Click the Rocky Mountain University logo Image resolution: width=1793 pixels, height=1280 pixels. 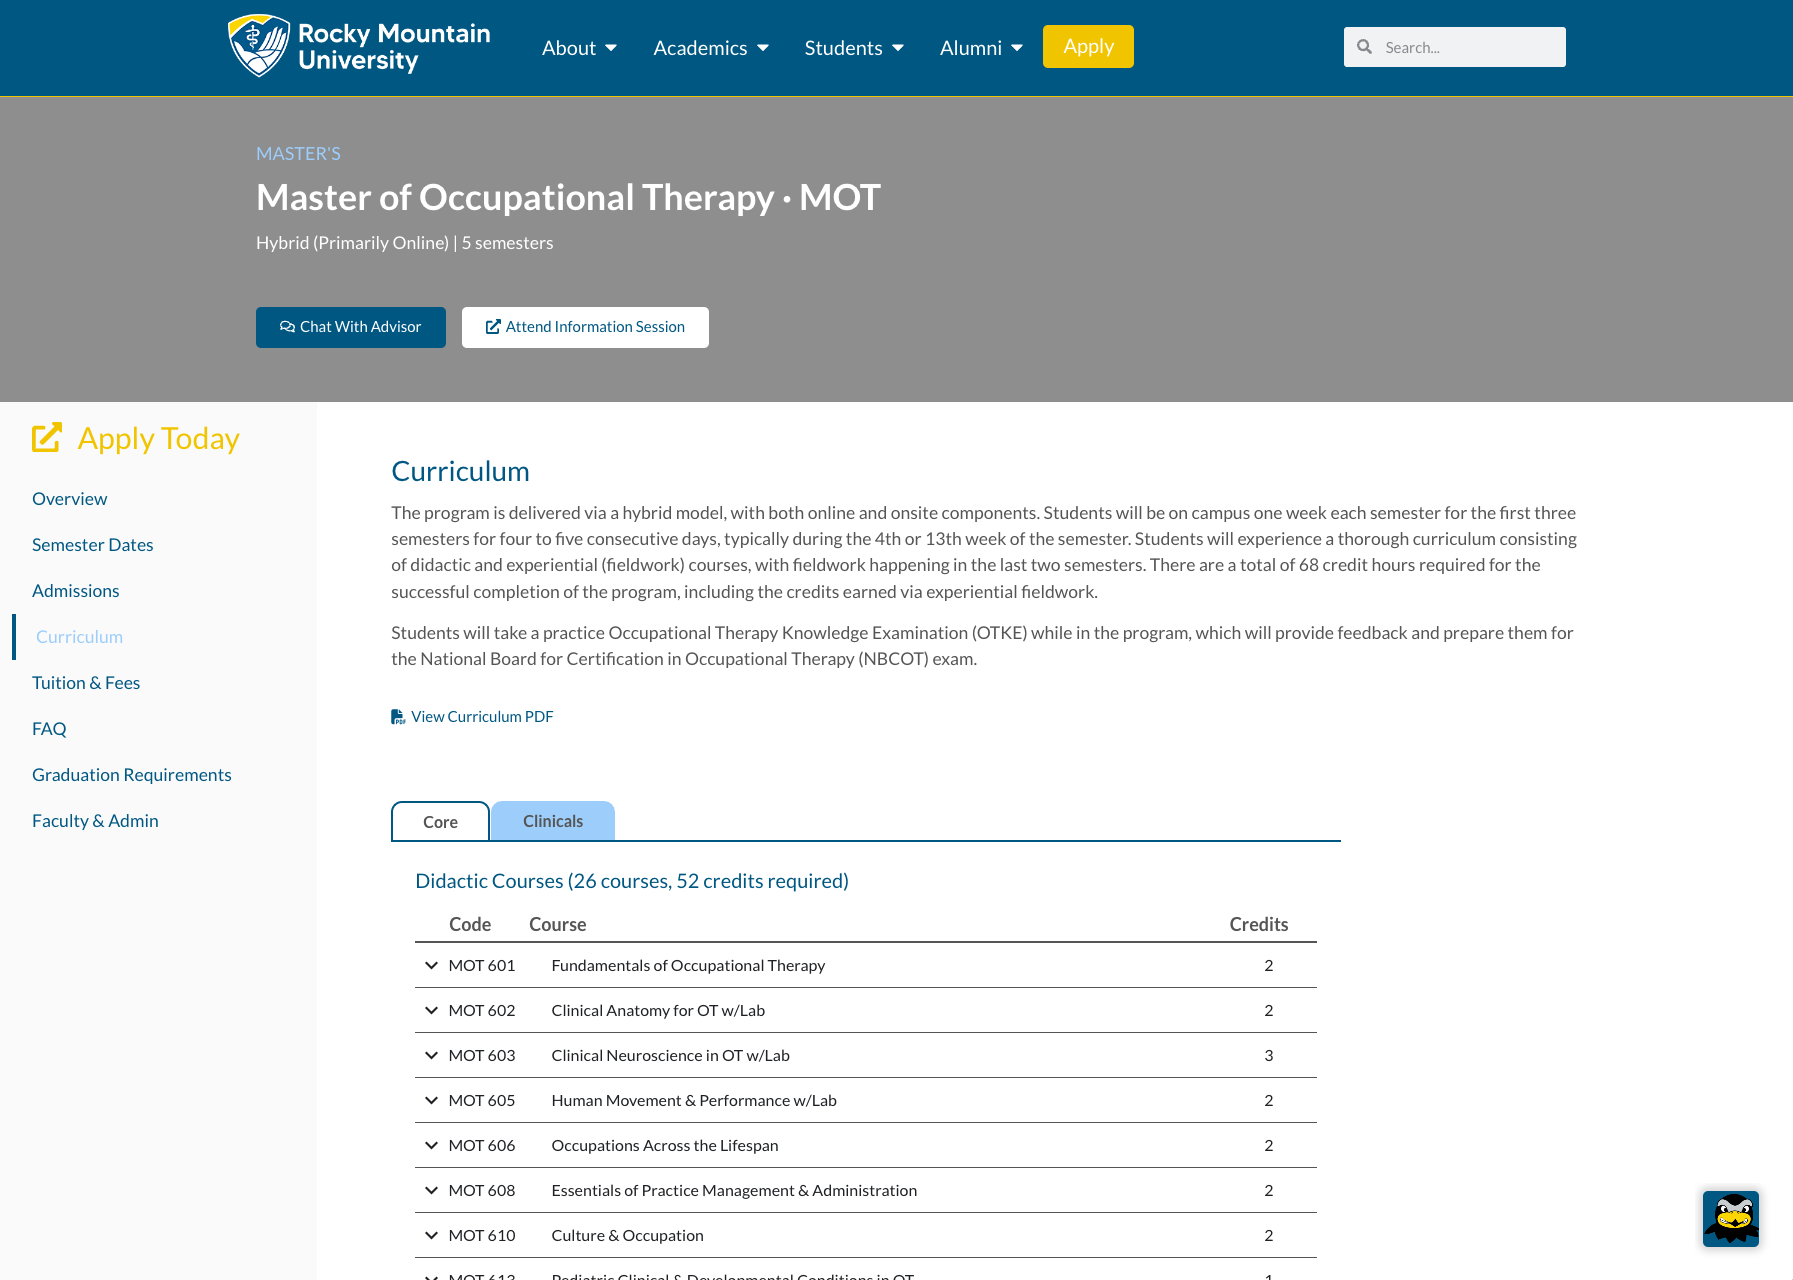[x=359, y=46]
